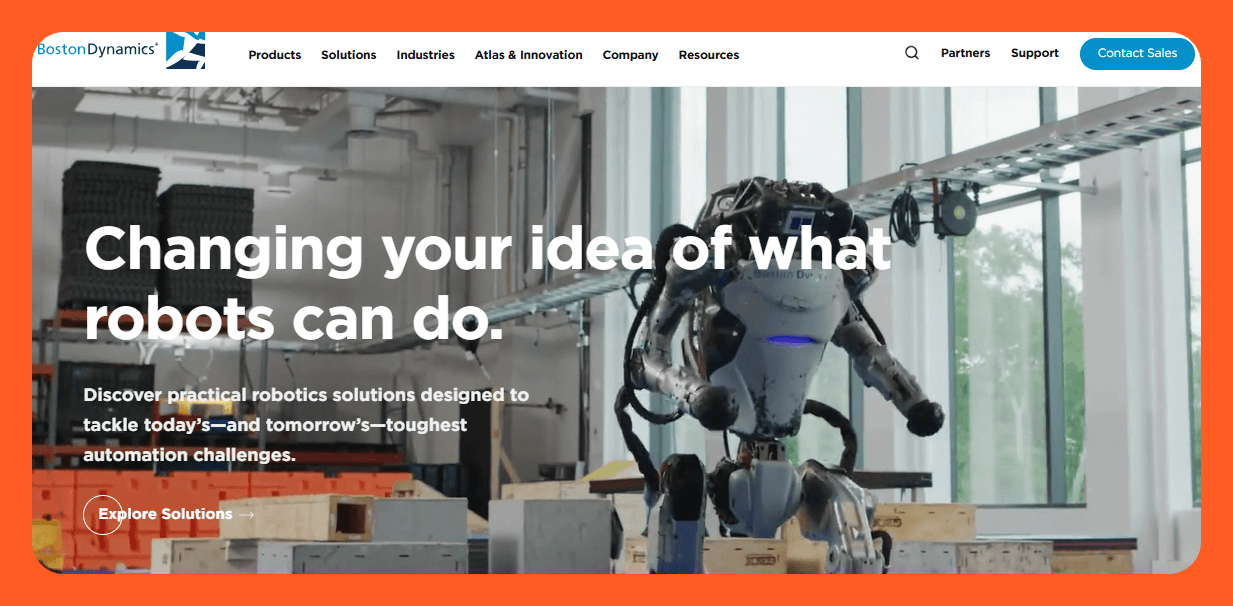Viewport: 1233px width, 606px height.
Task: Expand the Industries navigation item
Action: pyautogui.click(x=426, y=55)
